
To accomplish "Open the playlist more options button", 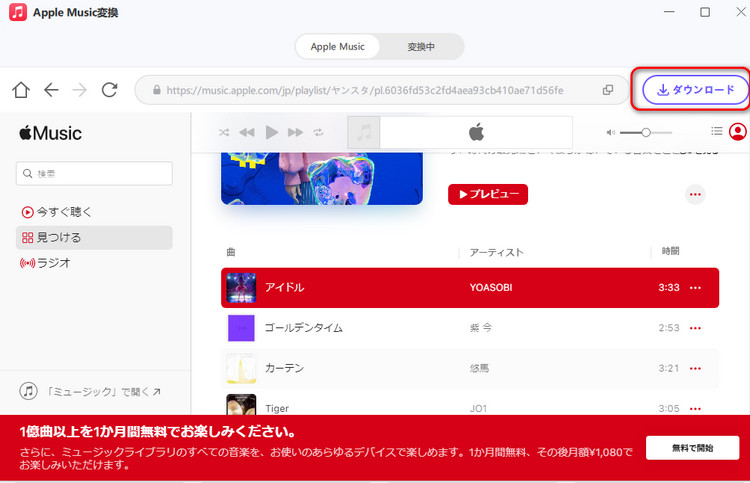I will [x=695, y=194].
